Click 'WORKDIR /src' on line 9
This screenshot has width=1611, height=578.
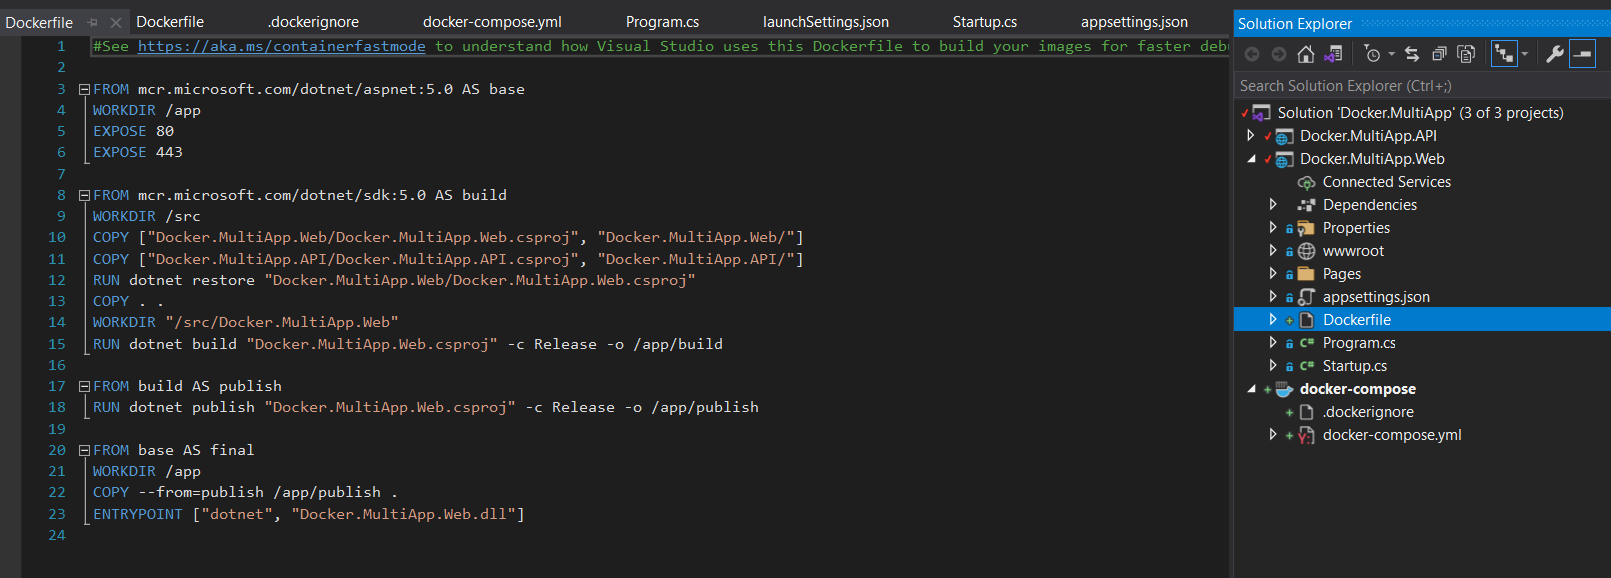(x=147, y=216)
